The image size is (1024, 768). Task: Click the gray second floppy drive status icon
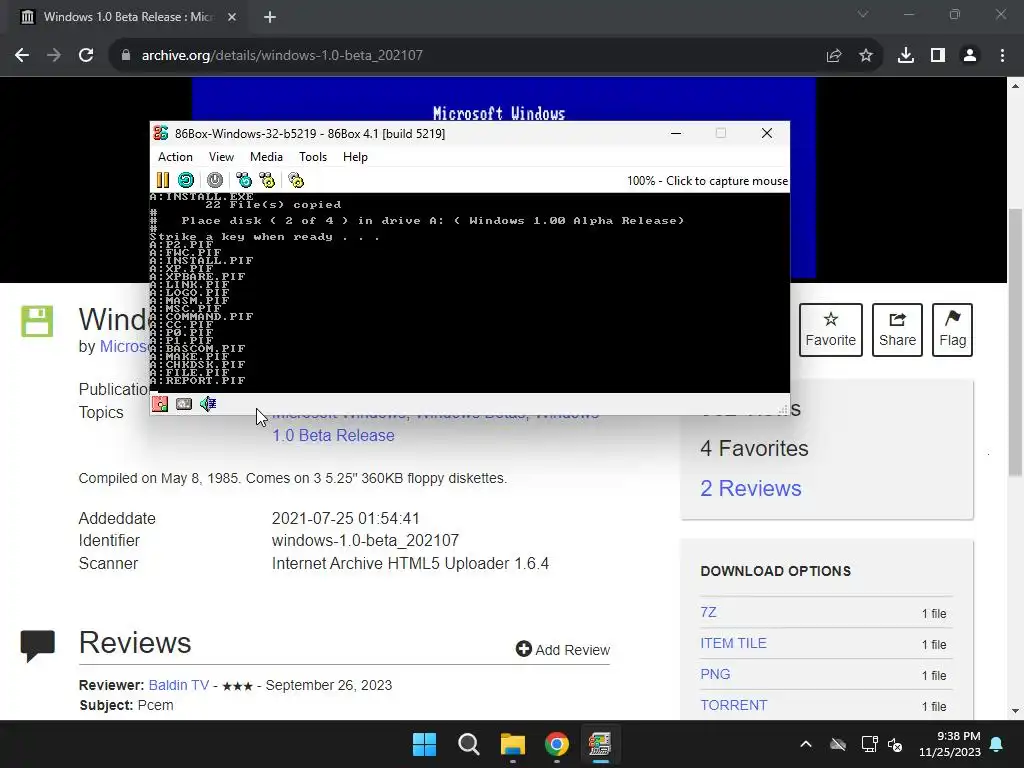(x=184, y=404)
